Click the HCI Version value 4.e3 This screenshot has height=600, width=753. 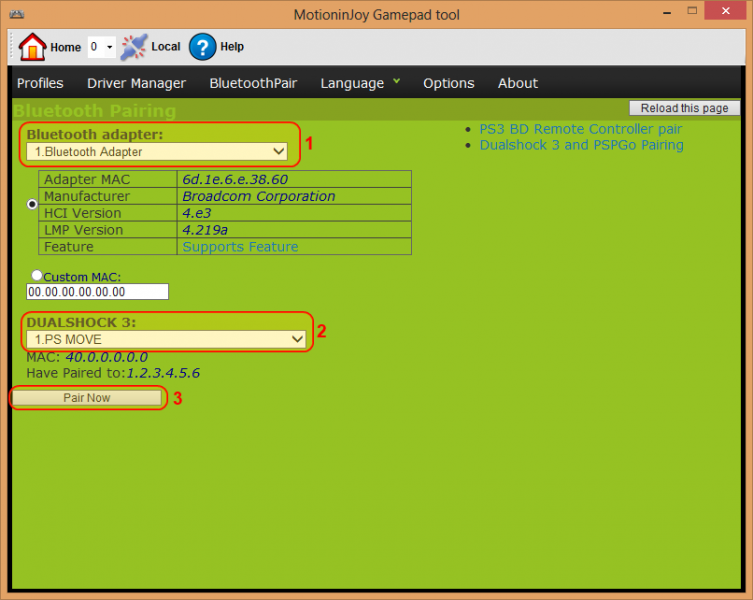click(x=196, y=213)
